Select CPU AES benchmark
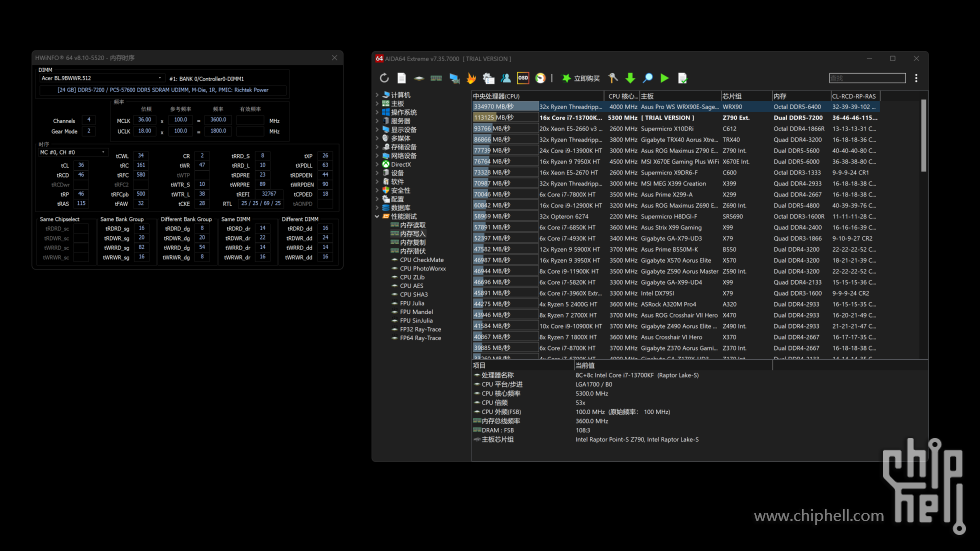This screenshot has width=980, height=551. (411, 285)
